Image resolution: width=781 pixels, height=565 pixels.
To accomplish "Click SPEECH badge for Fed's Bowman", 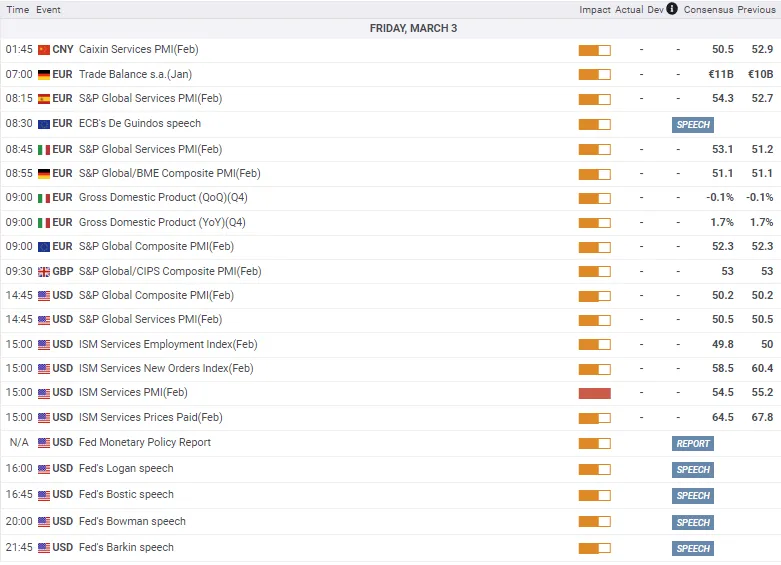I will (692, 522).
